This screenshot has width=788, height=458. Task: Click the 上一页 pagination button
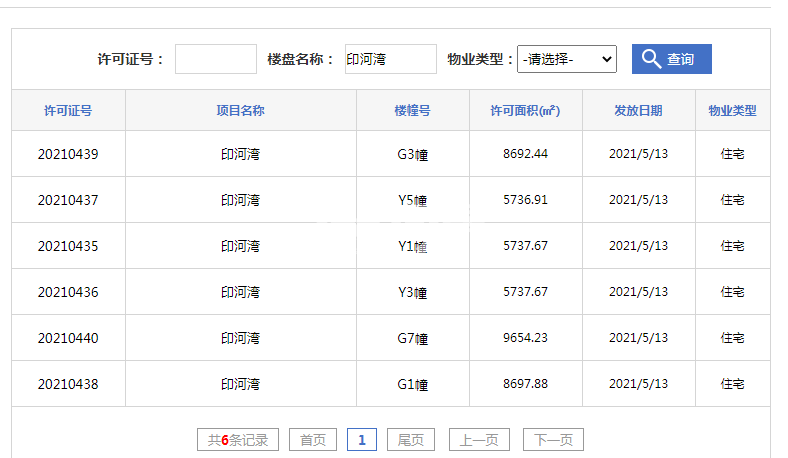pyautogui.click(x=479, y=440)
